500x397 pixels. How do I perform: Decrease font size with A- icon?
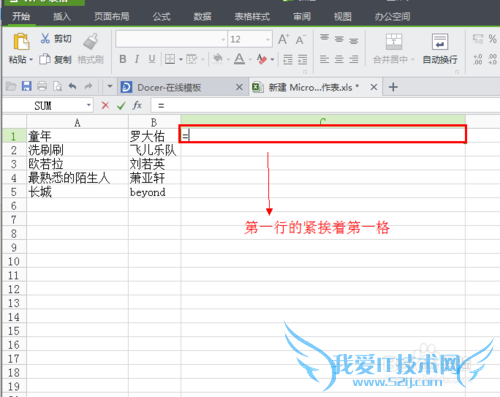[301, 40]
